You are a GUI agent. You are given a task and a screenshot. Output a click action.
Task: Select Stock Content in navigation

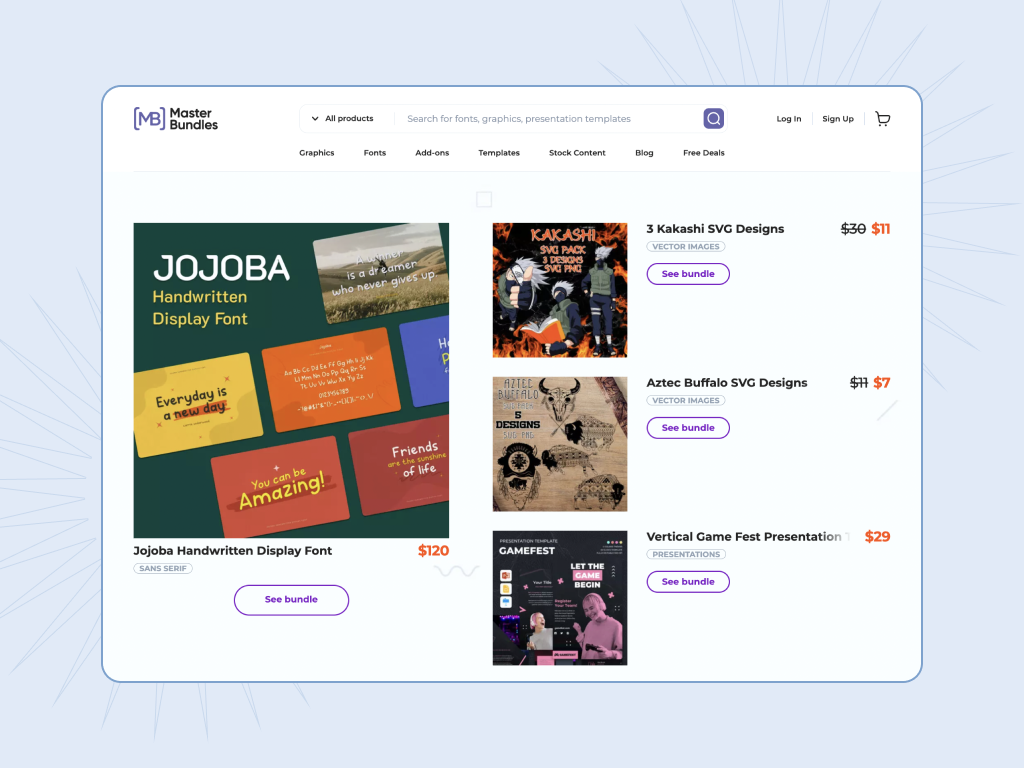point(577,153)
